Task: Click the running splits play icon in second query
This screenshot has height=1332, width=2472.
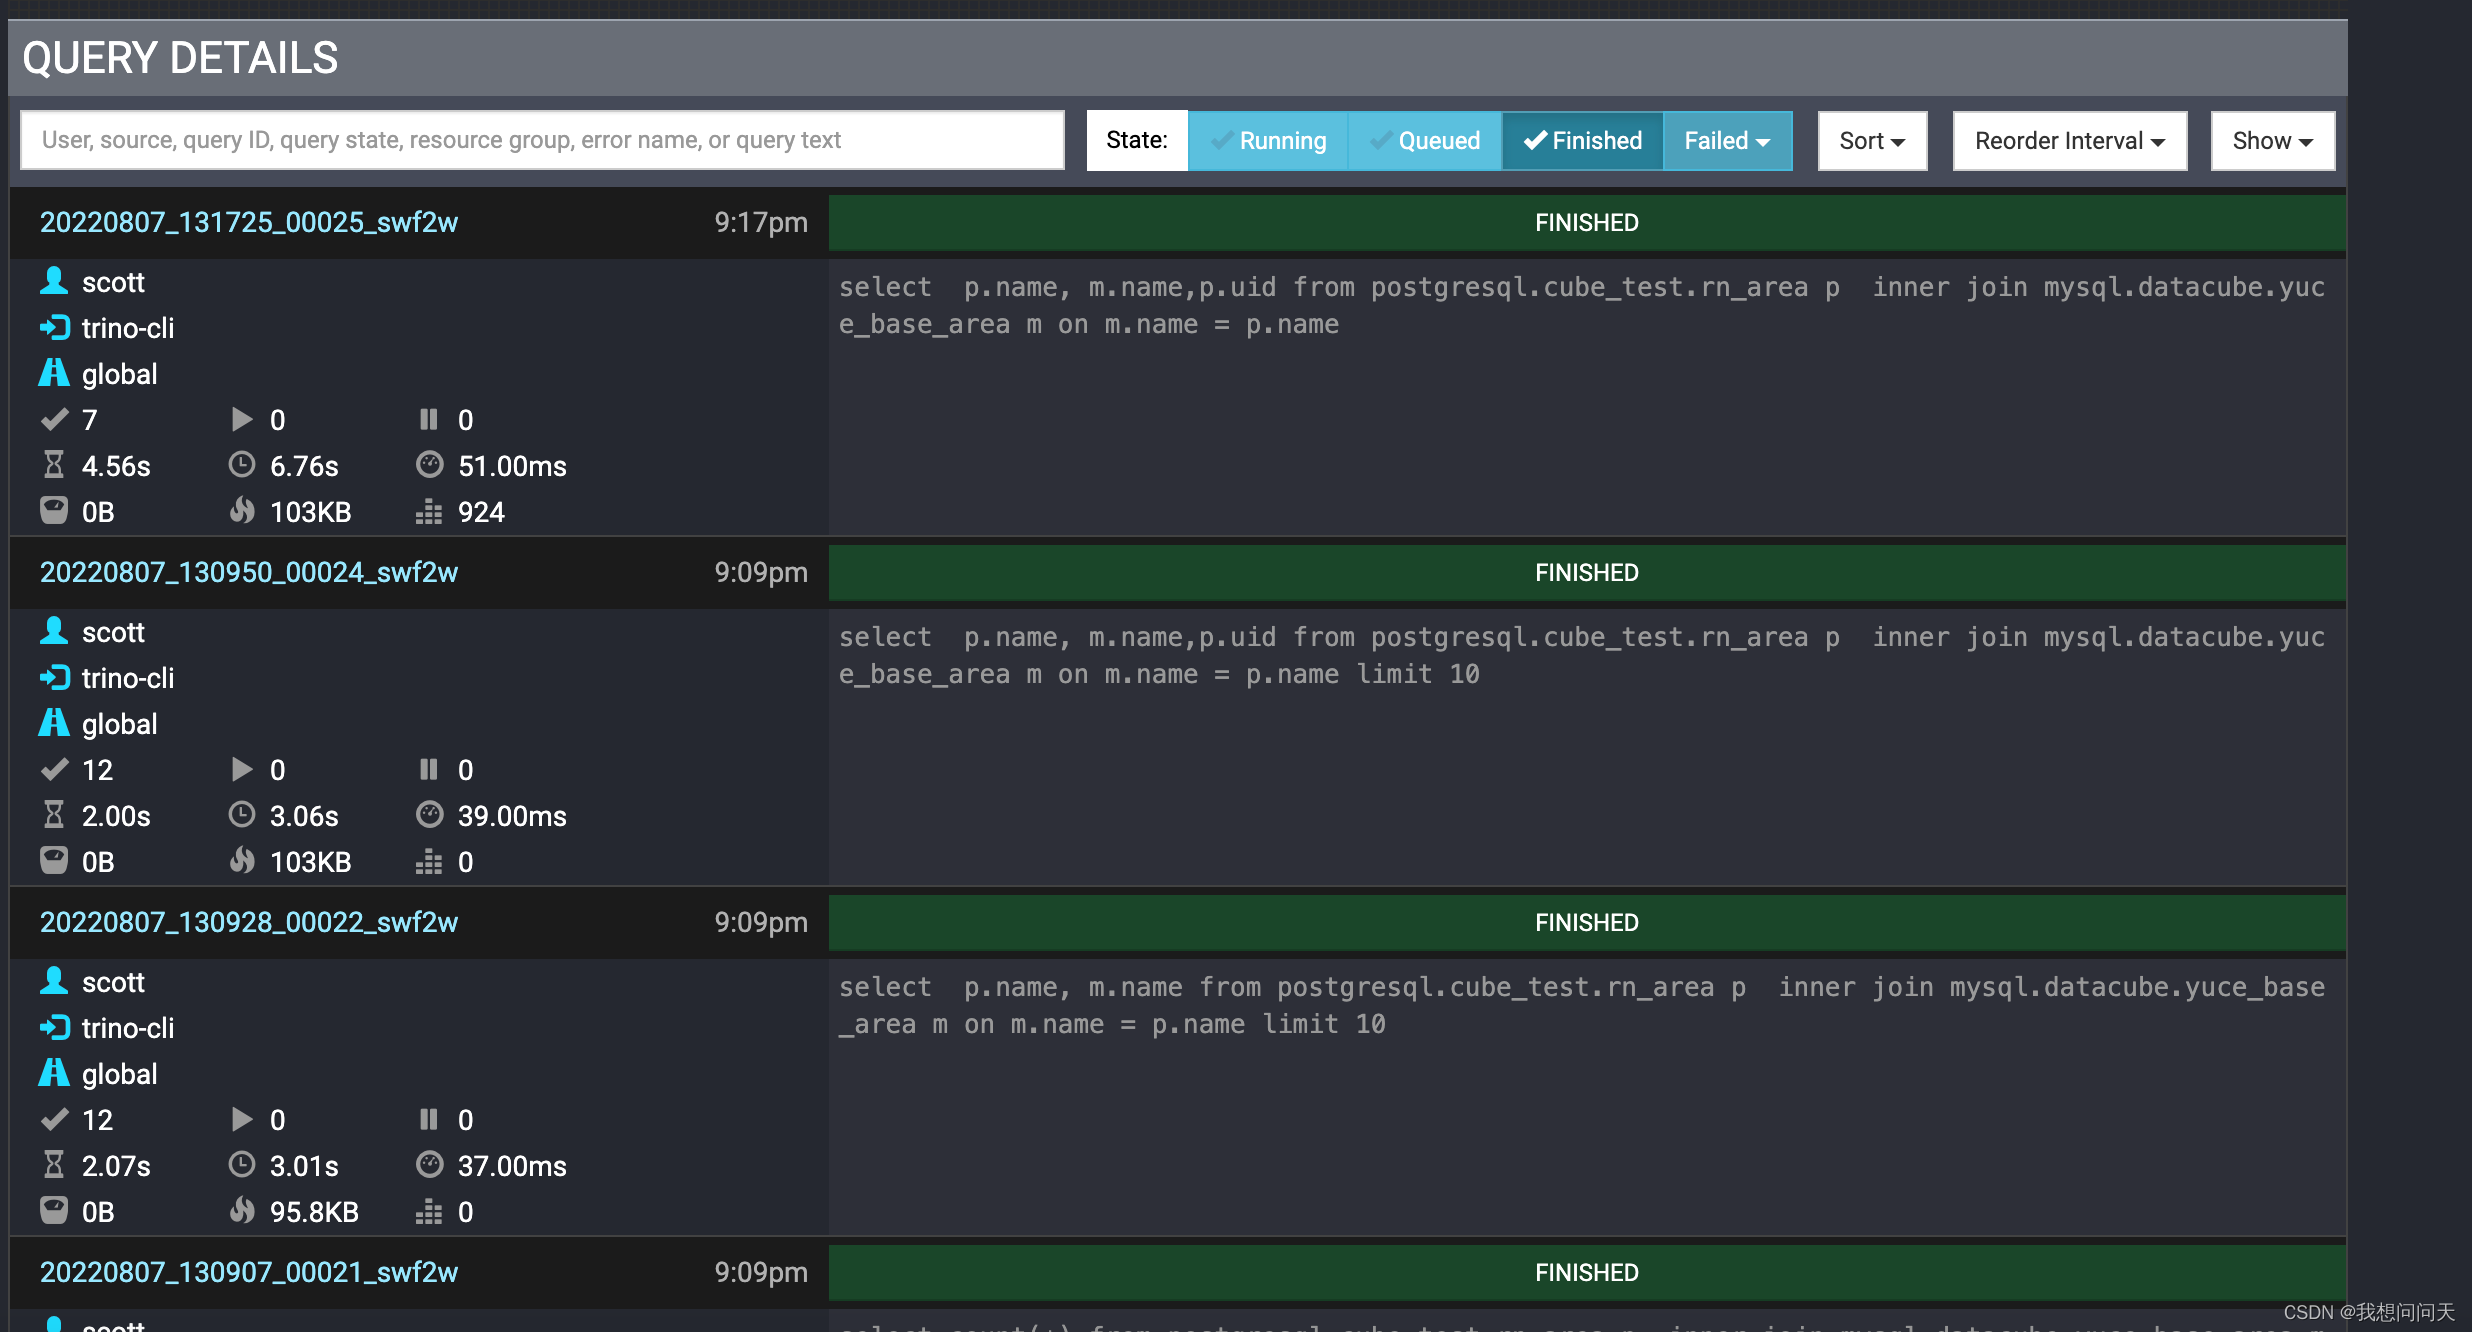Action: point(241,769)
